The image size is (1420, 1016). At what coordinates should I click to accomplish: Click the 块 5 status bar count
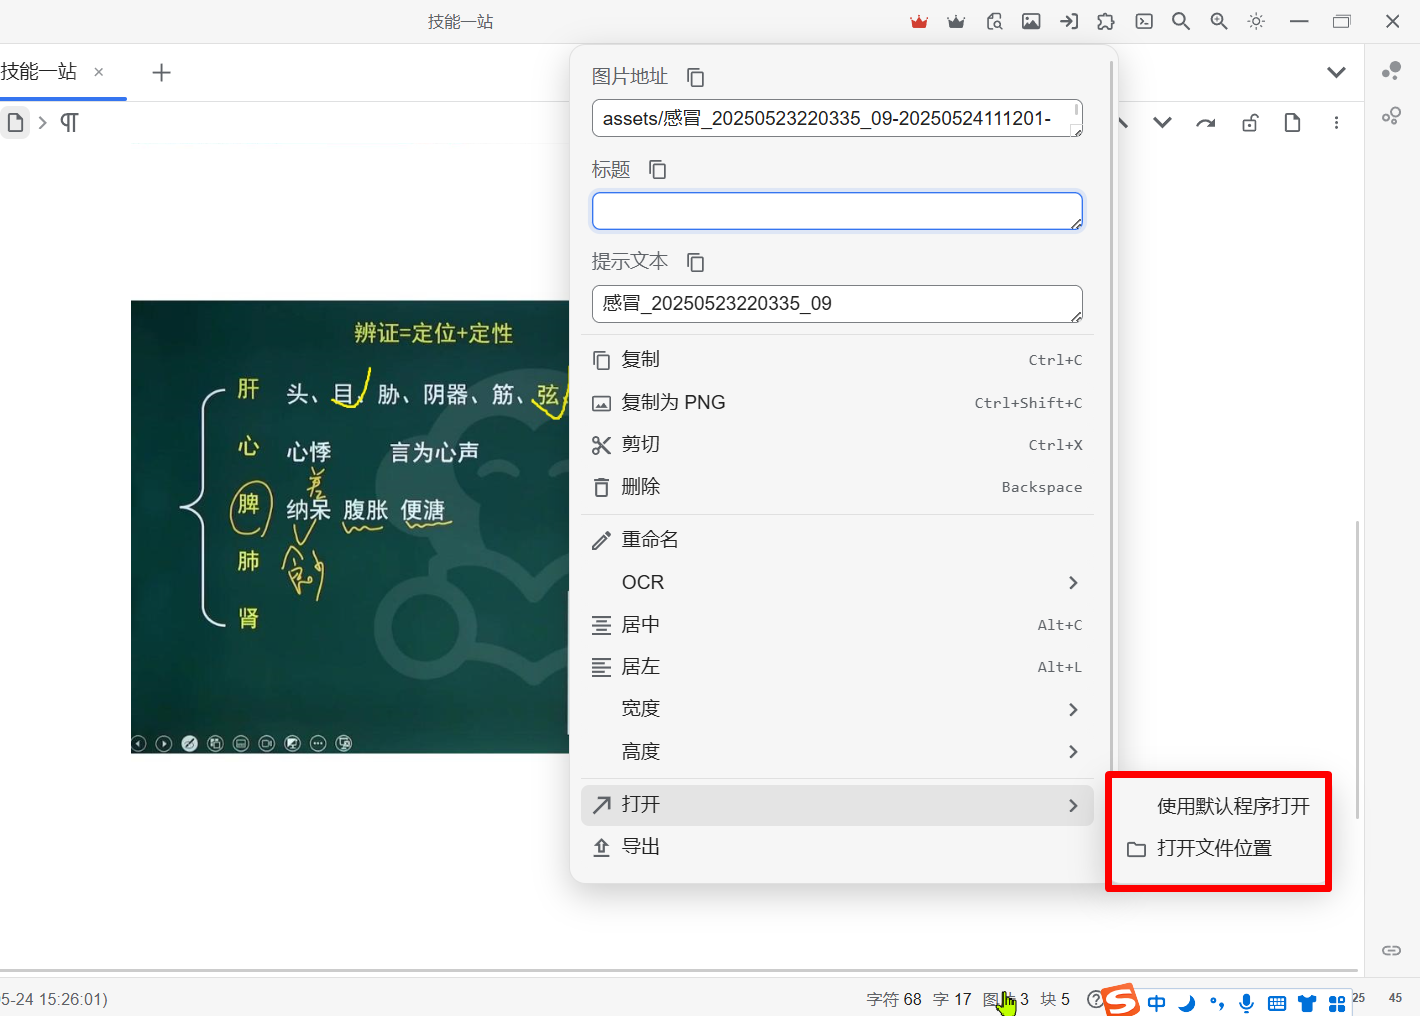[1055, 999]
